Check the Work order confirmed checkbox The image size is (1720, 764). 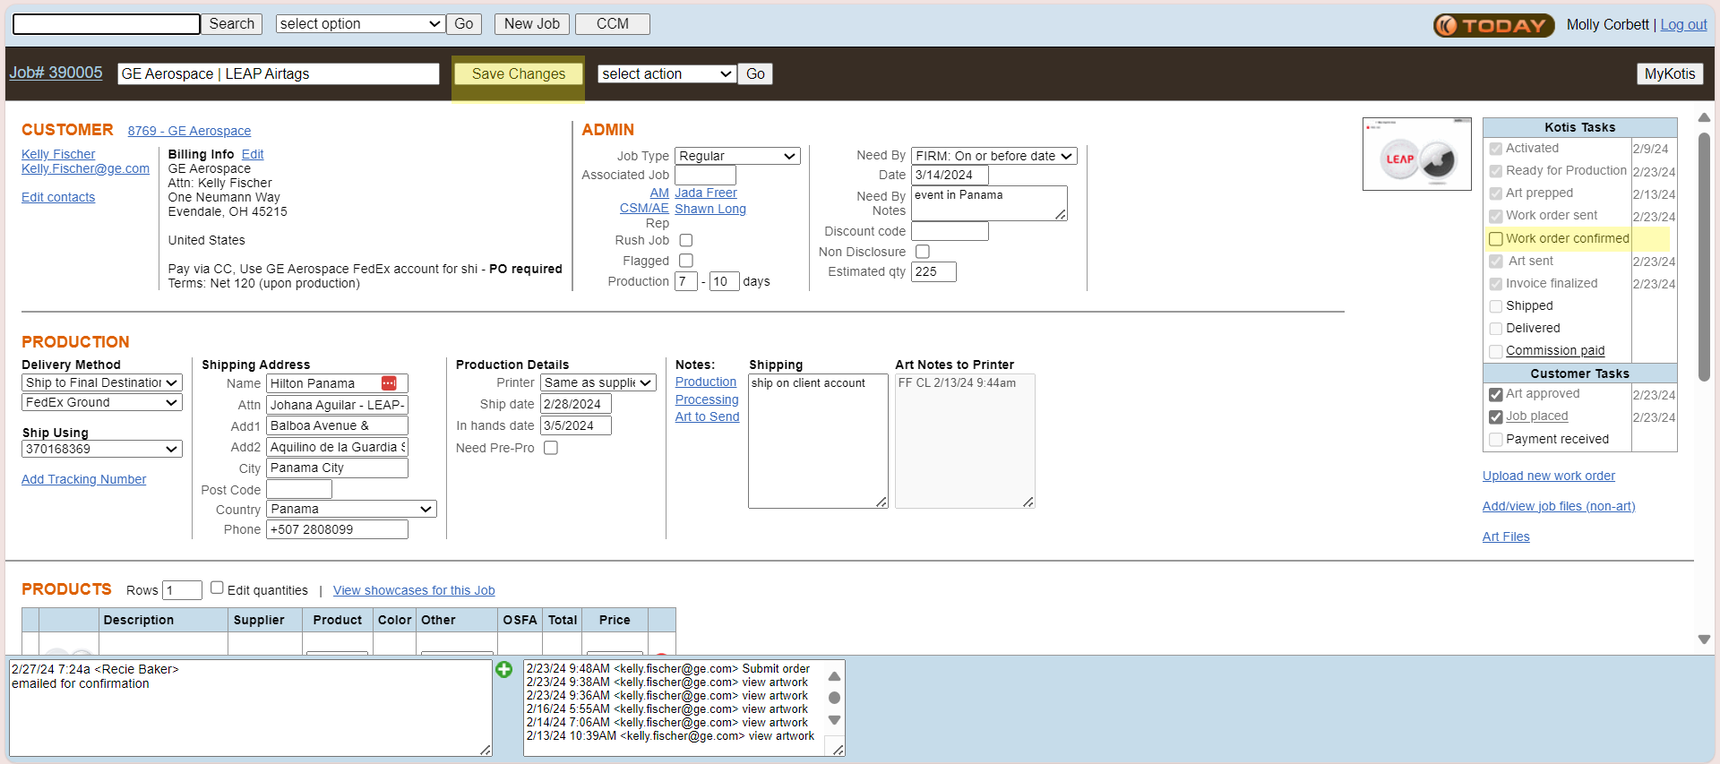[1496, 239]
